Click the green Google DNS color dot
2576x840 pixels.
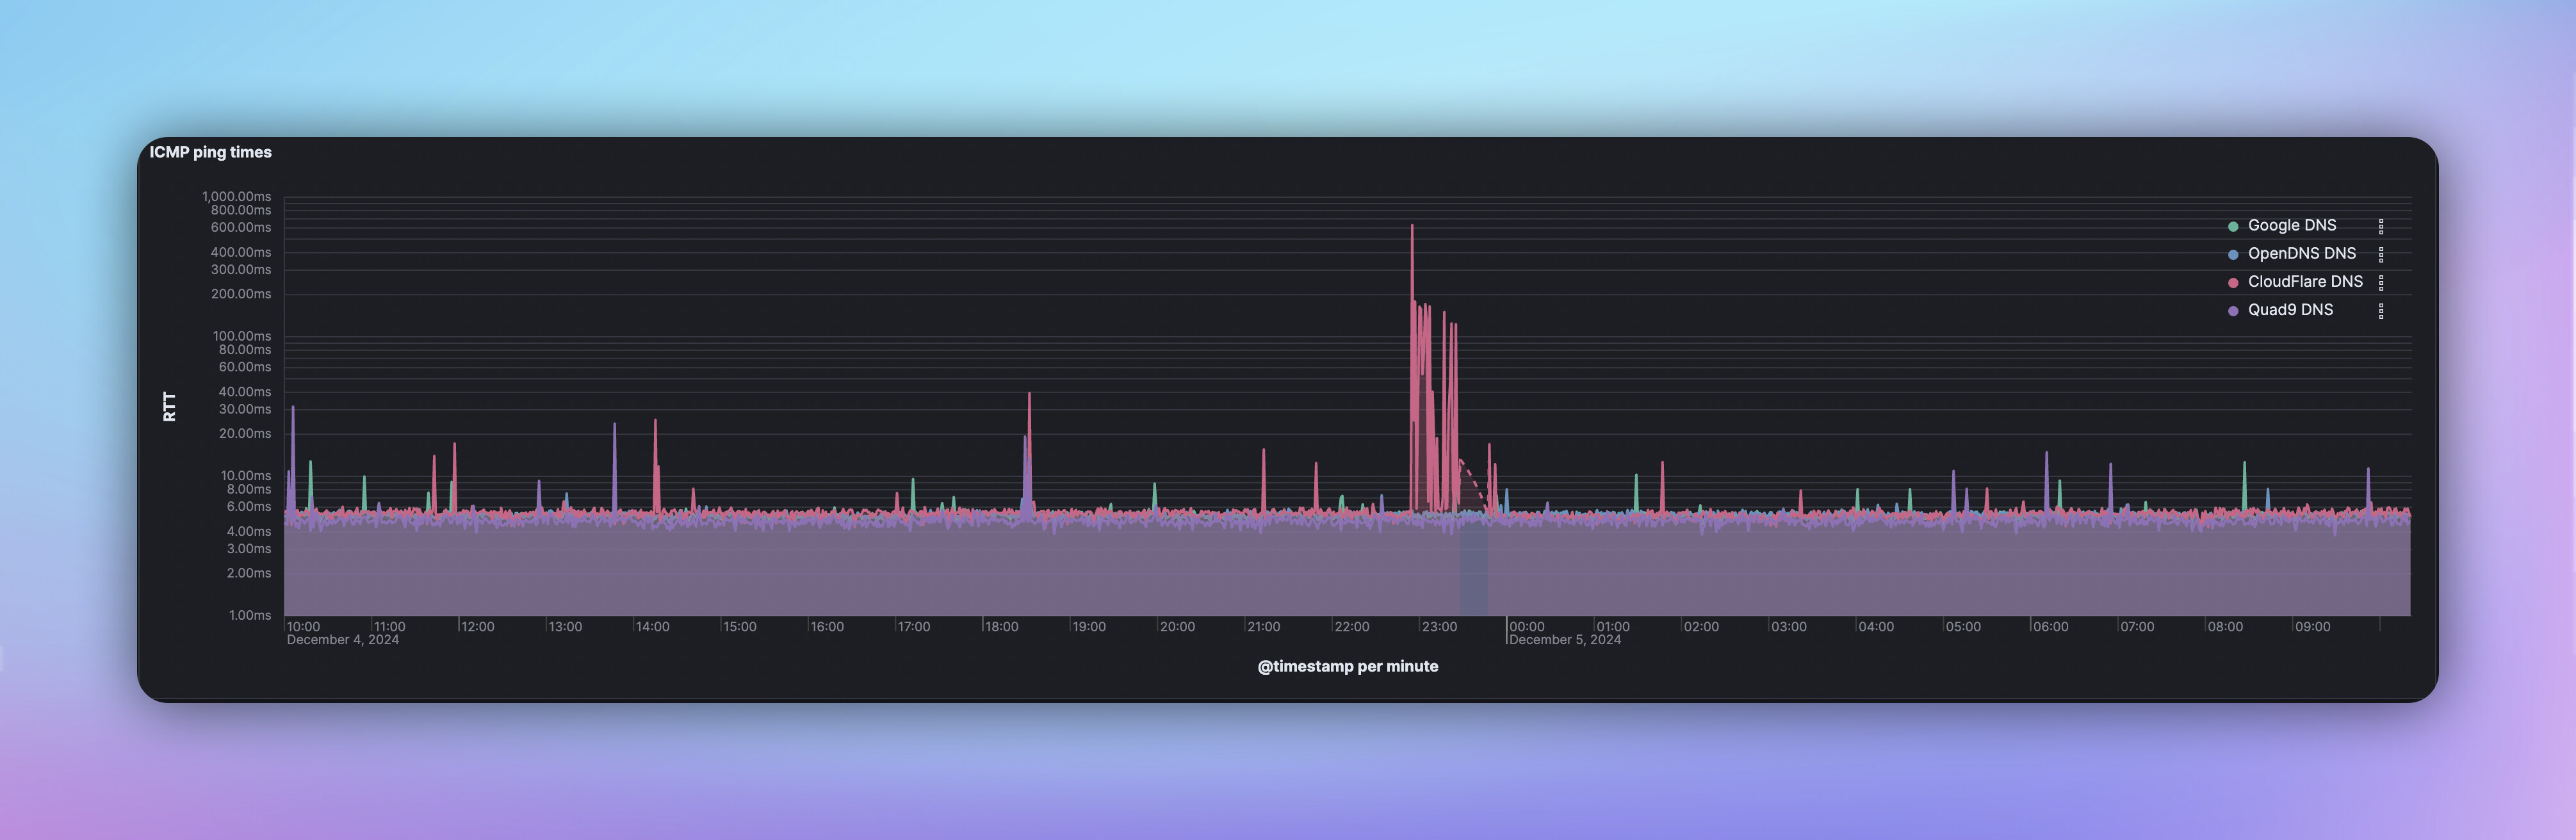click(x=2233, y=226)
